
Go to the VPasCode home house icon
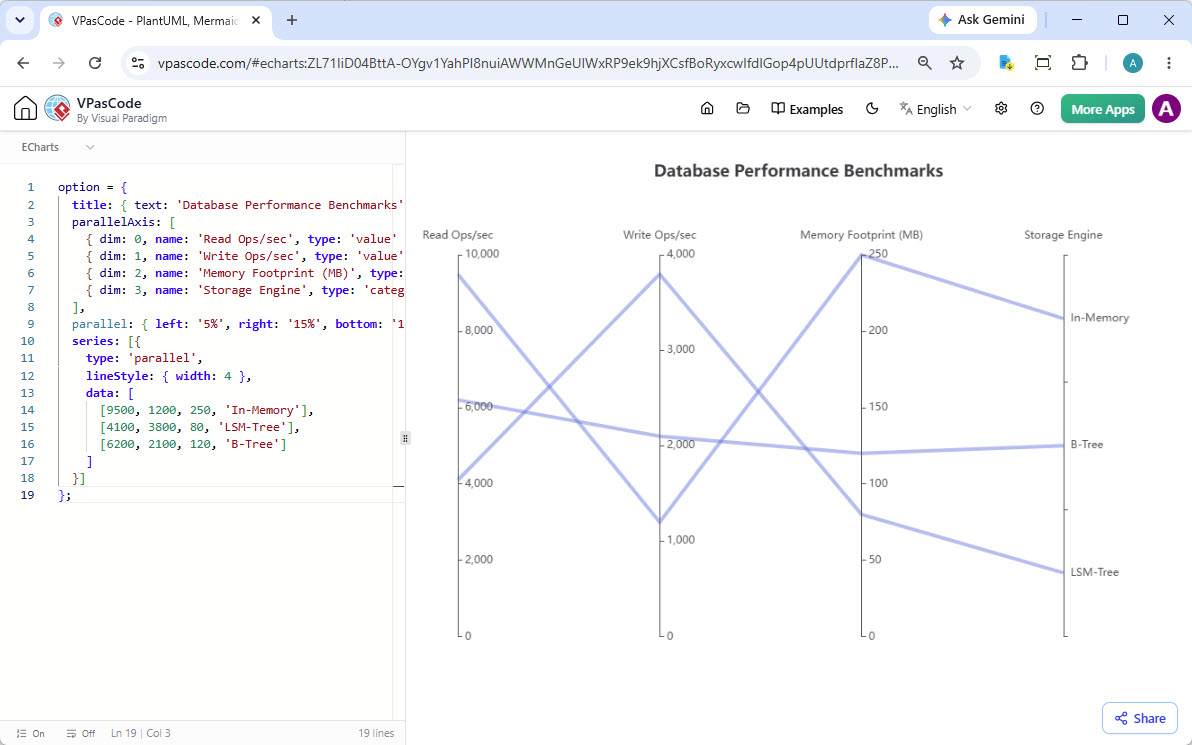pyautogui.click(x=25, y=109)
